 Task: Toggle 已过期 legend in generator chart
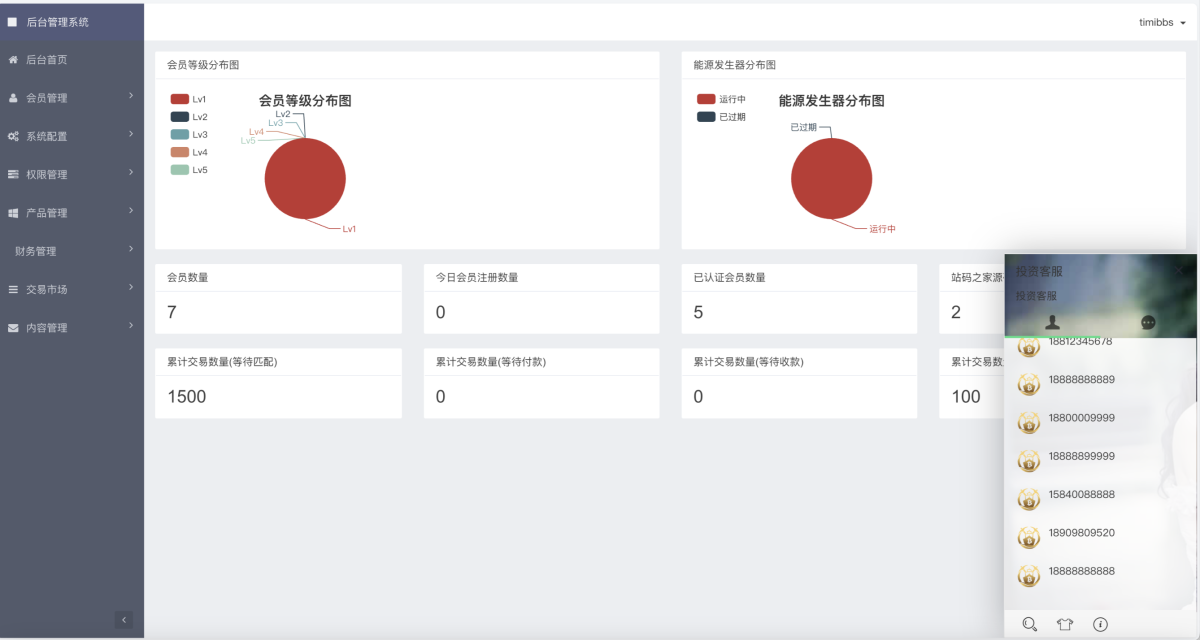721,117
